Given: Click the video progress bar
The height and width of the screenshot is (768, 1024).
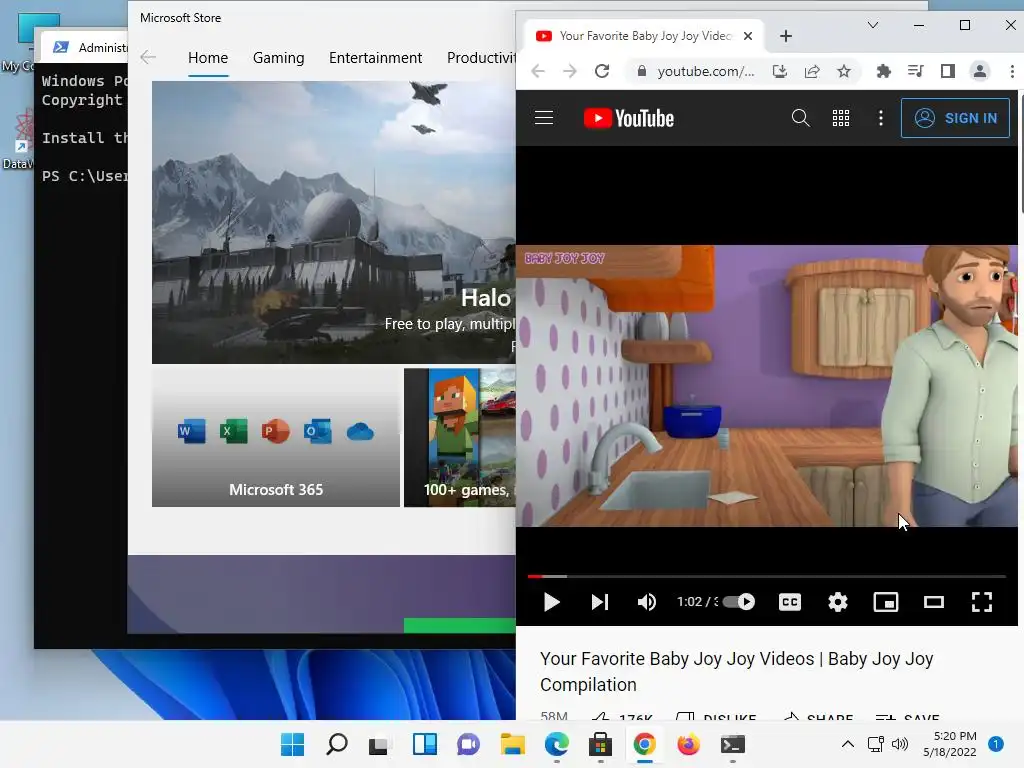Looking at the screenshot, I should point(767,577).
